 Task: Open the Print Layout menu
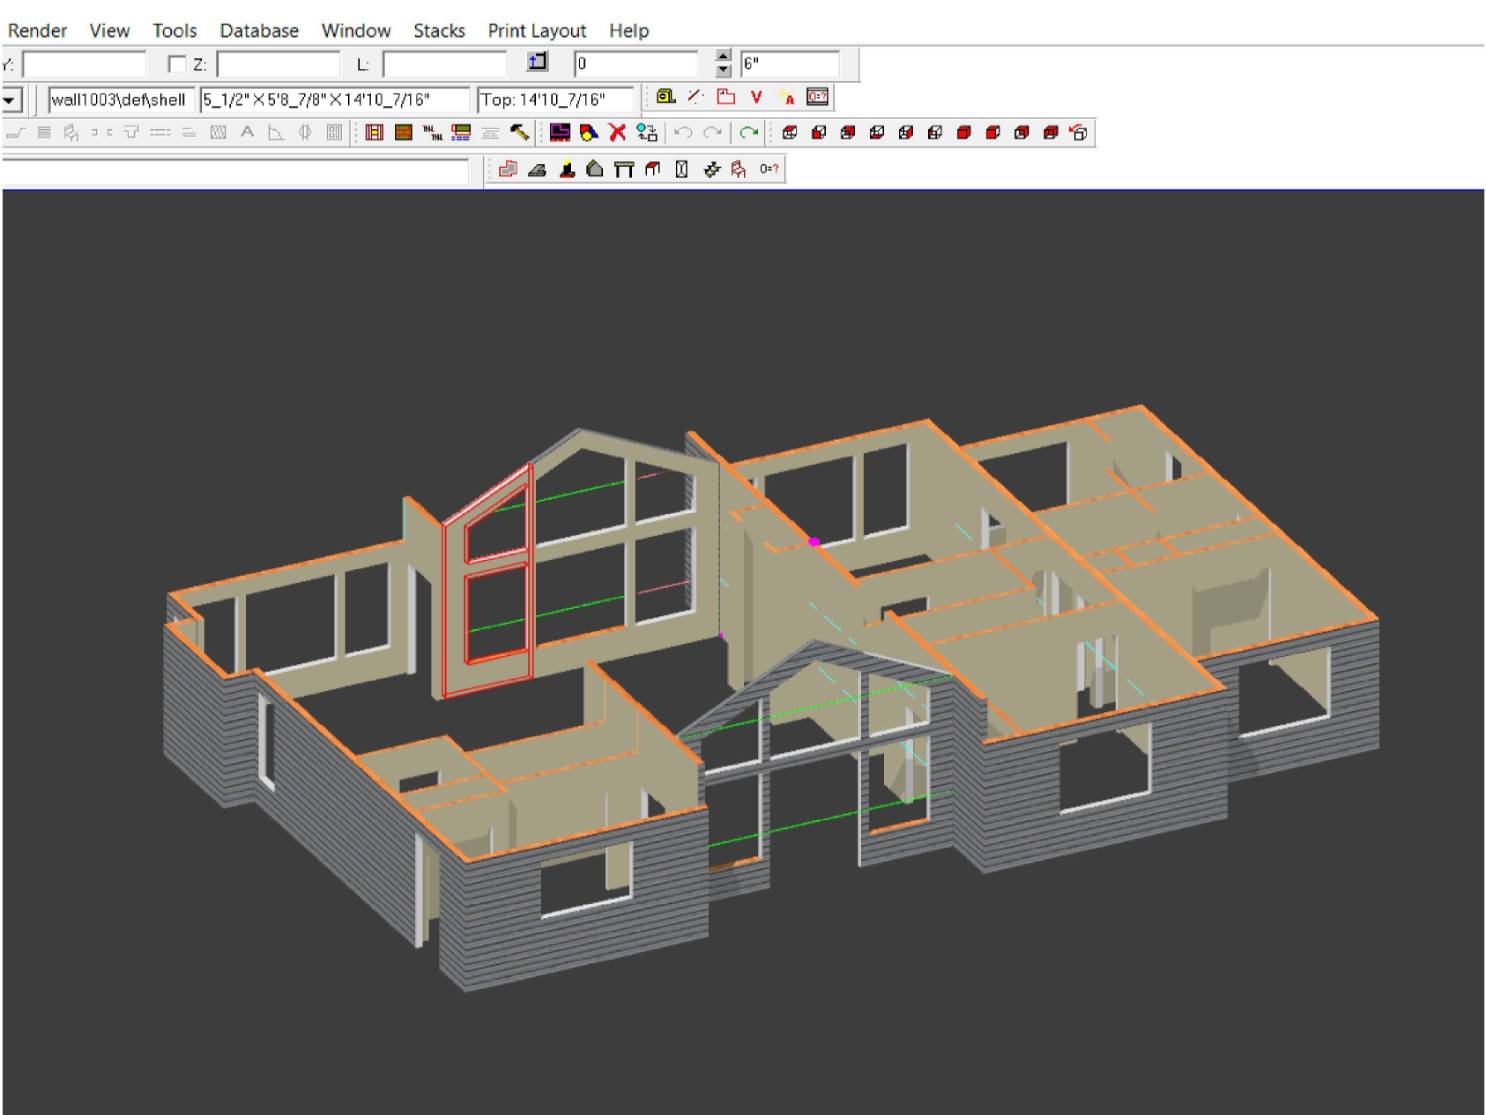[536, 31]
